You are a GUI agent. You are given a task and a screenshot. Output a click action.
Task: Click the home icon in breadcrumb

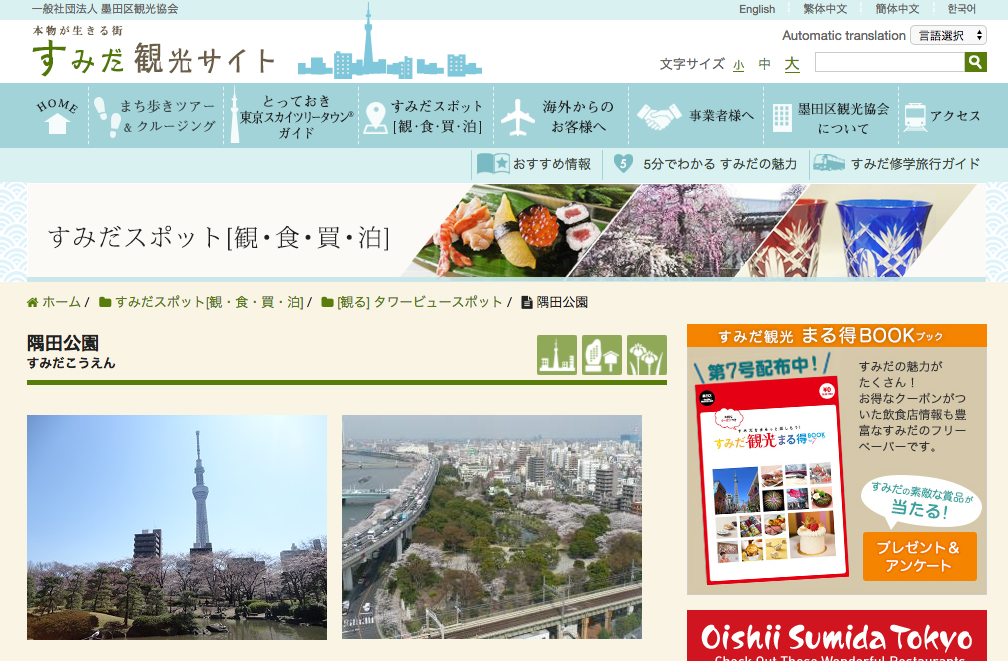coord(32,302)
